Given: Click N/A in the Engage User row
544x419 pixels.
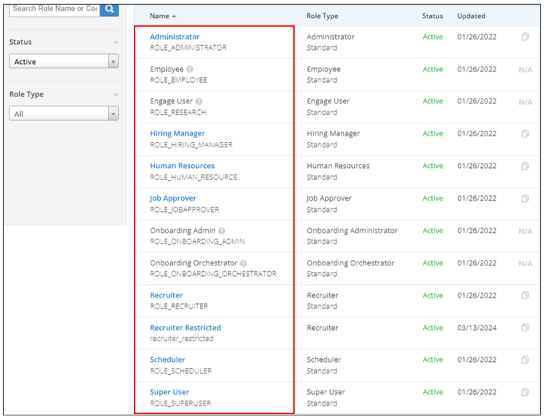Looking at the screenshot, I should tap(525, 102).
